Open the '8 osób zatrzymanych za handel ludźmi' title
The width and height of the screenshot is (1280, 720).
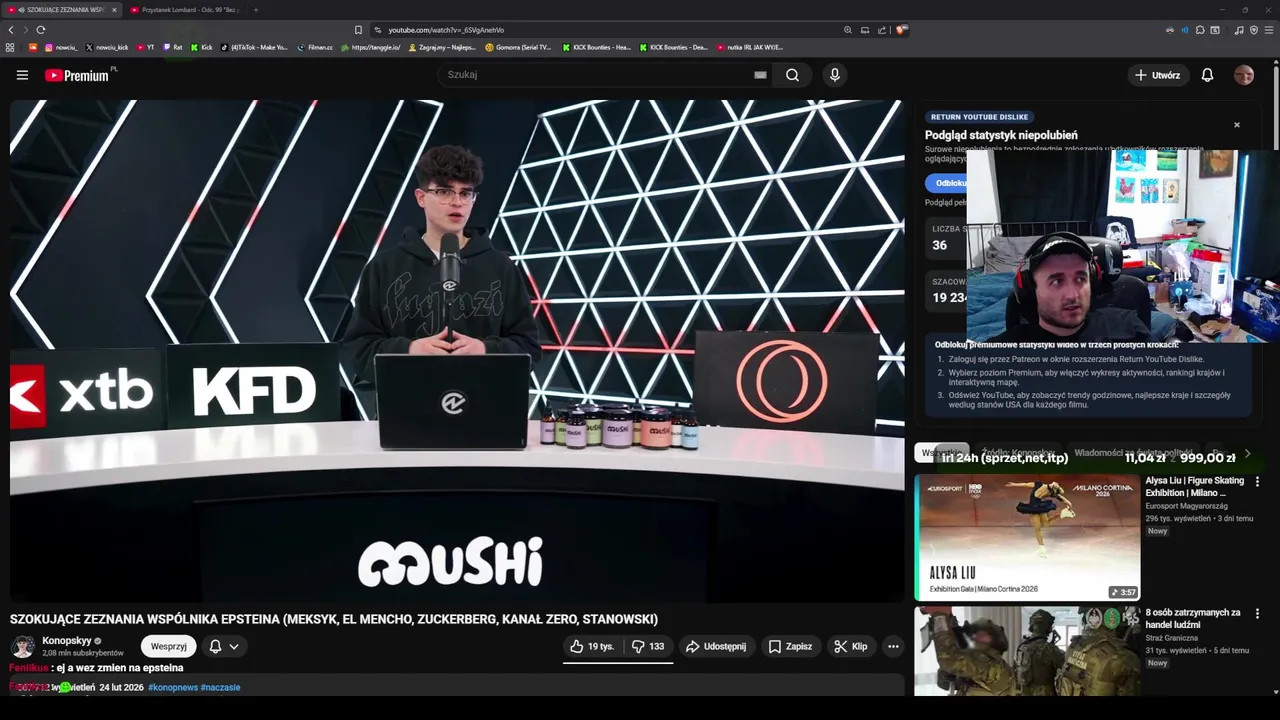(x=1193, y=618)
